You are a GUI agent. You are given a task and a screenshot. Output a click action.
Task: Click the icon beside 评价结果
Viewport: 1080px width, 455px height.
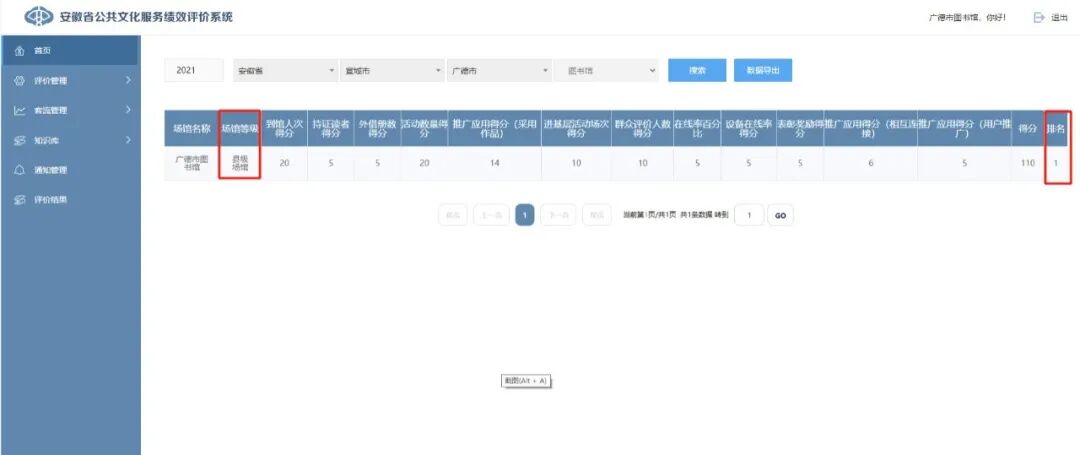point(19,200)
